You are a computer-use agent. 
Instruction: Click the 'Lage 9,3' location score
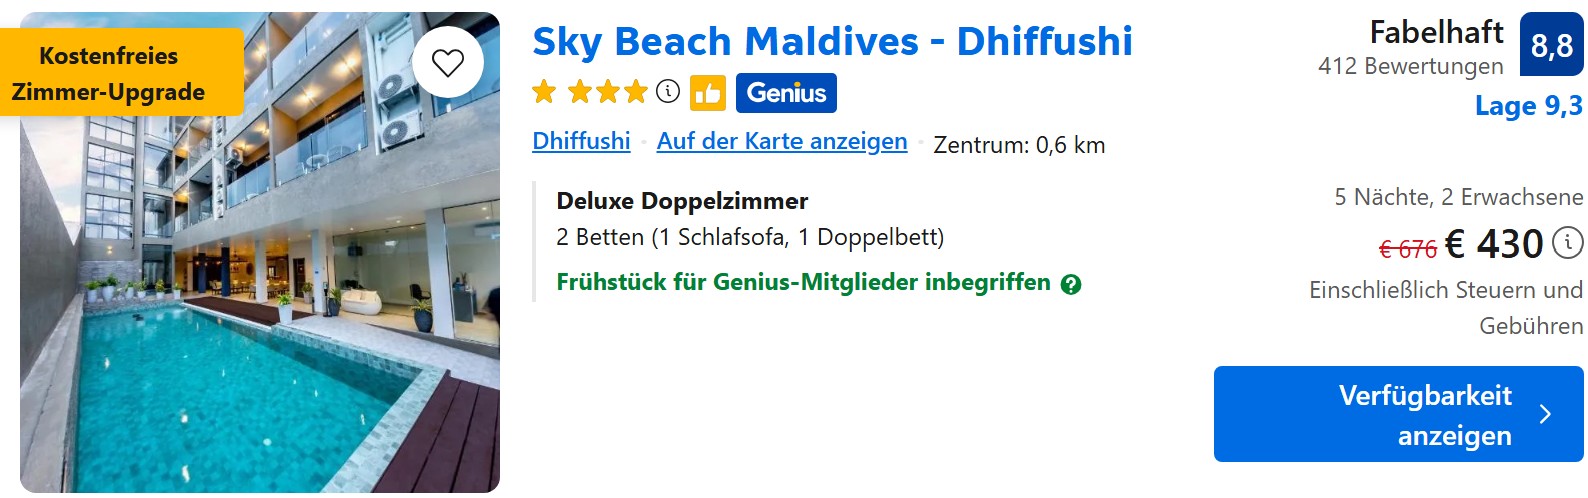click(1528, 106)
